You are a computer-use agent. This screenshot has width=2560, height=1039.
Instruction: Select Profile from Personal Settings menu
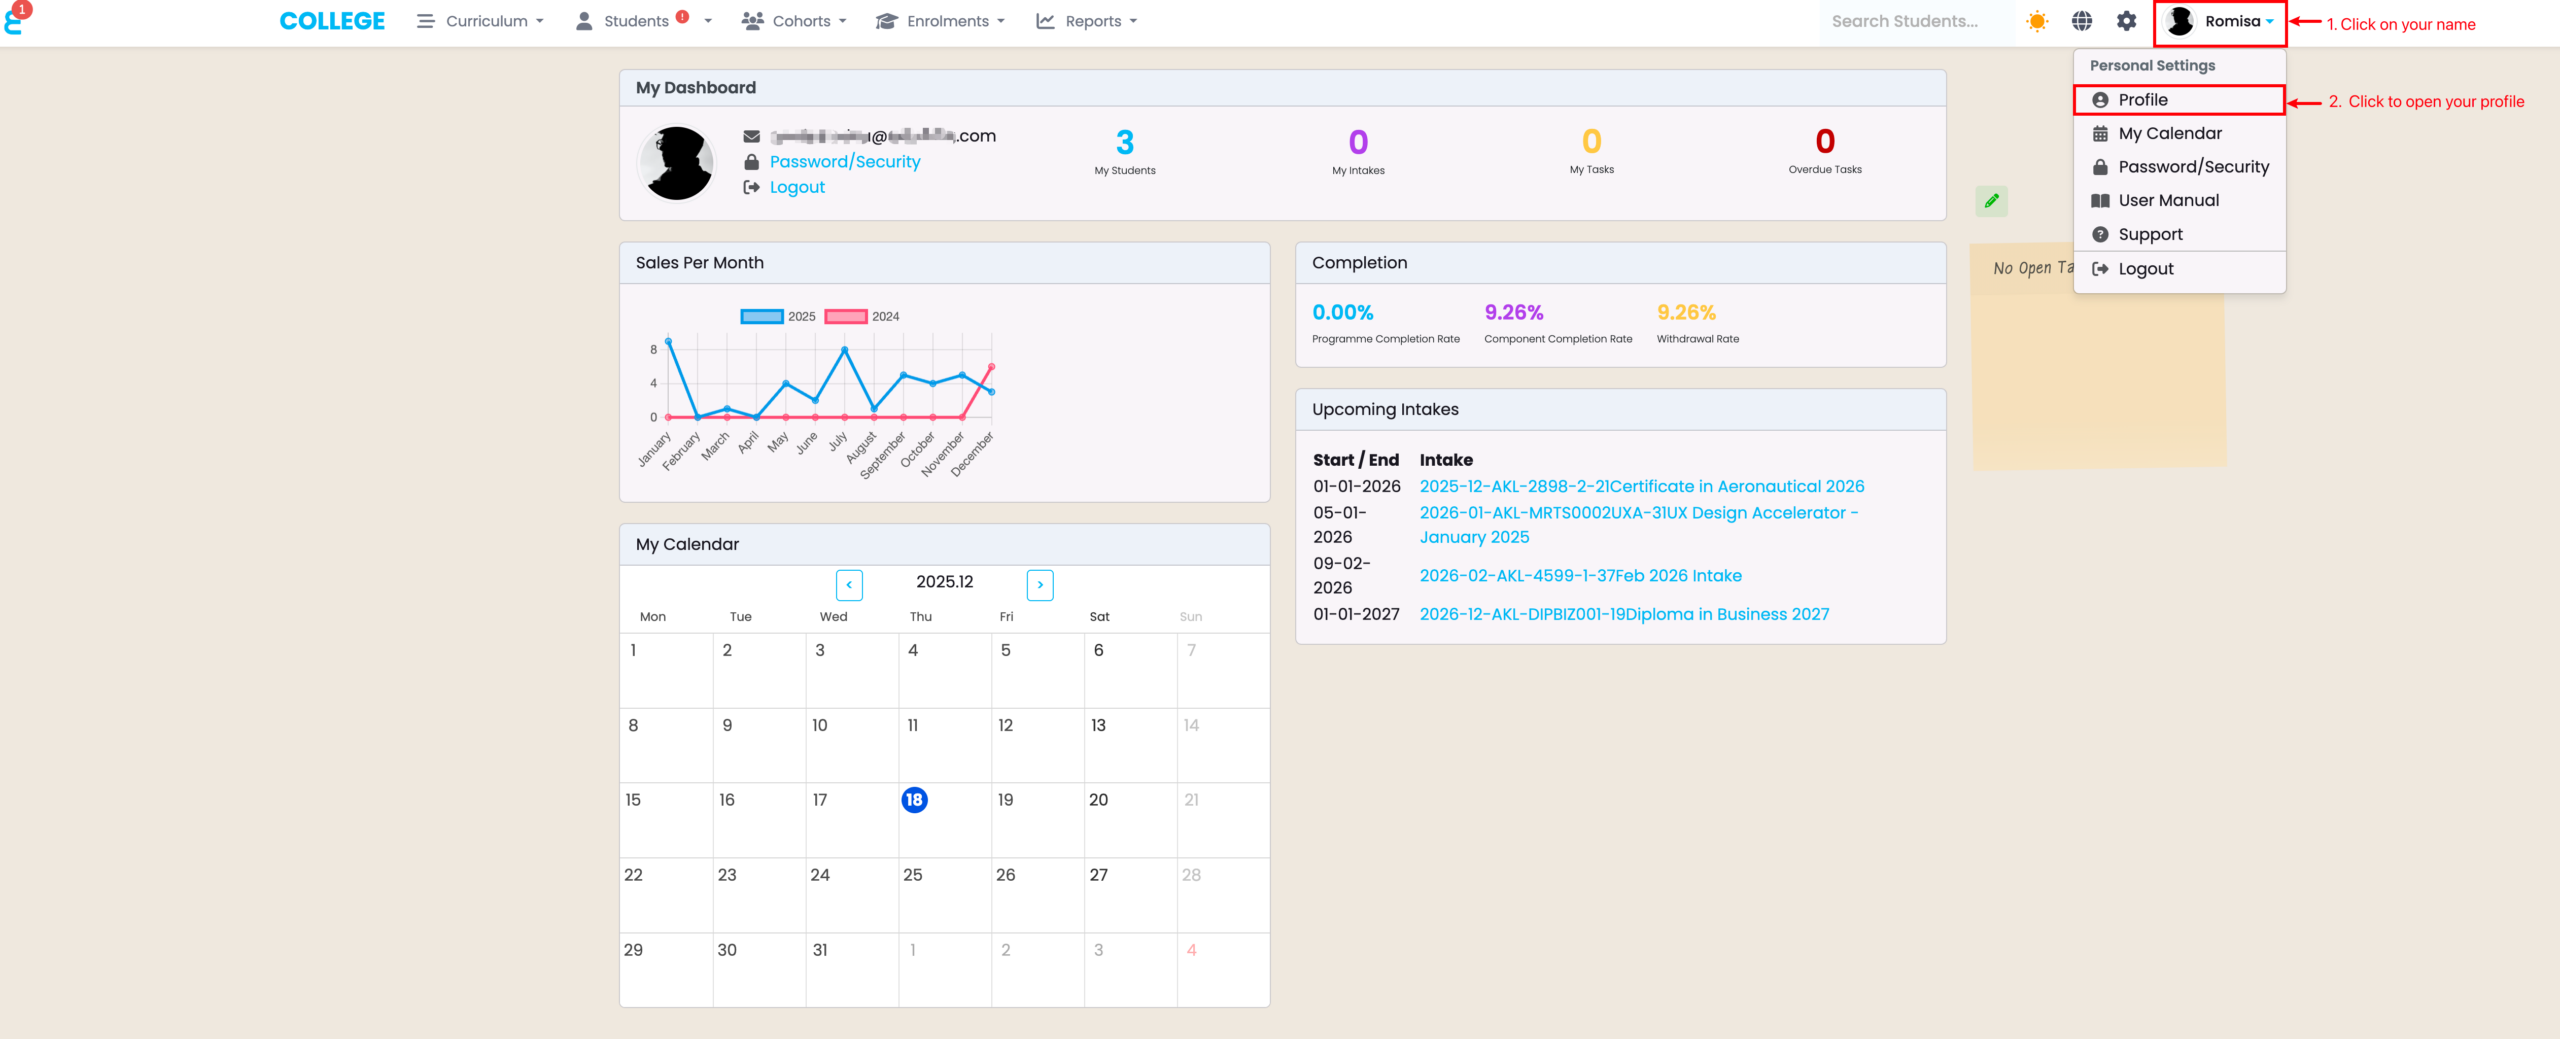[2143, 100]
